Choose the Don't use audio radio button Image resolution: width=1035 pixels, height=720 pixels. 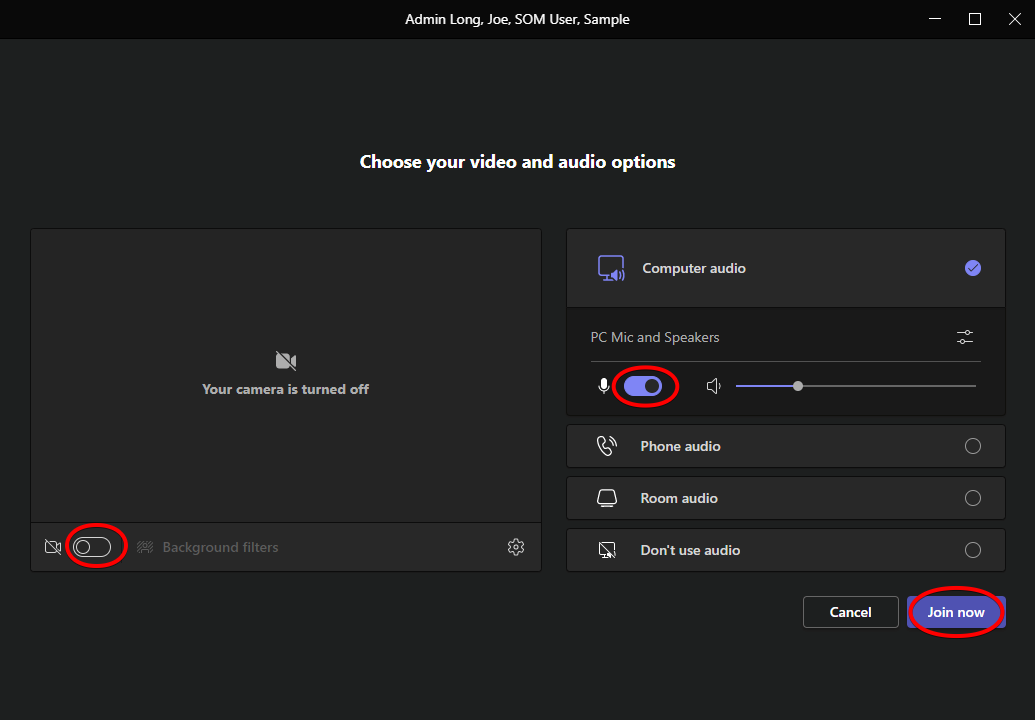pyautogui.click(x=973, y=550)
